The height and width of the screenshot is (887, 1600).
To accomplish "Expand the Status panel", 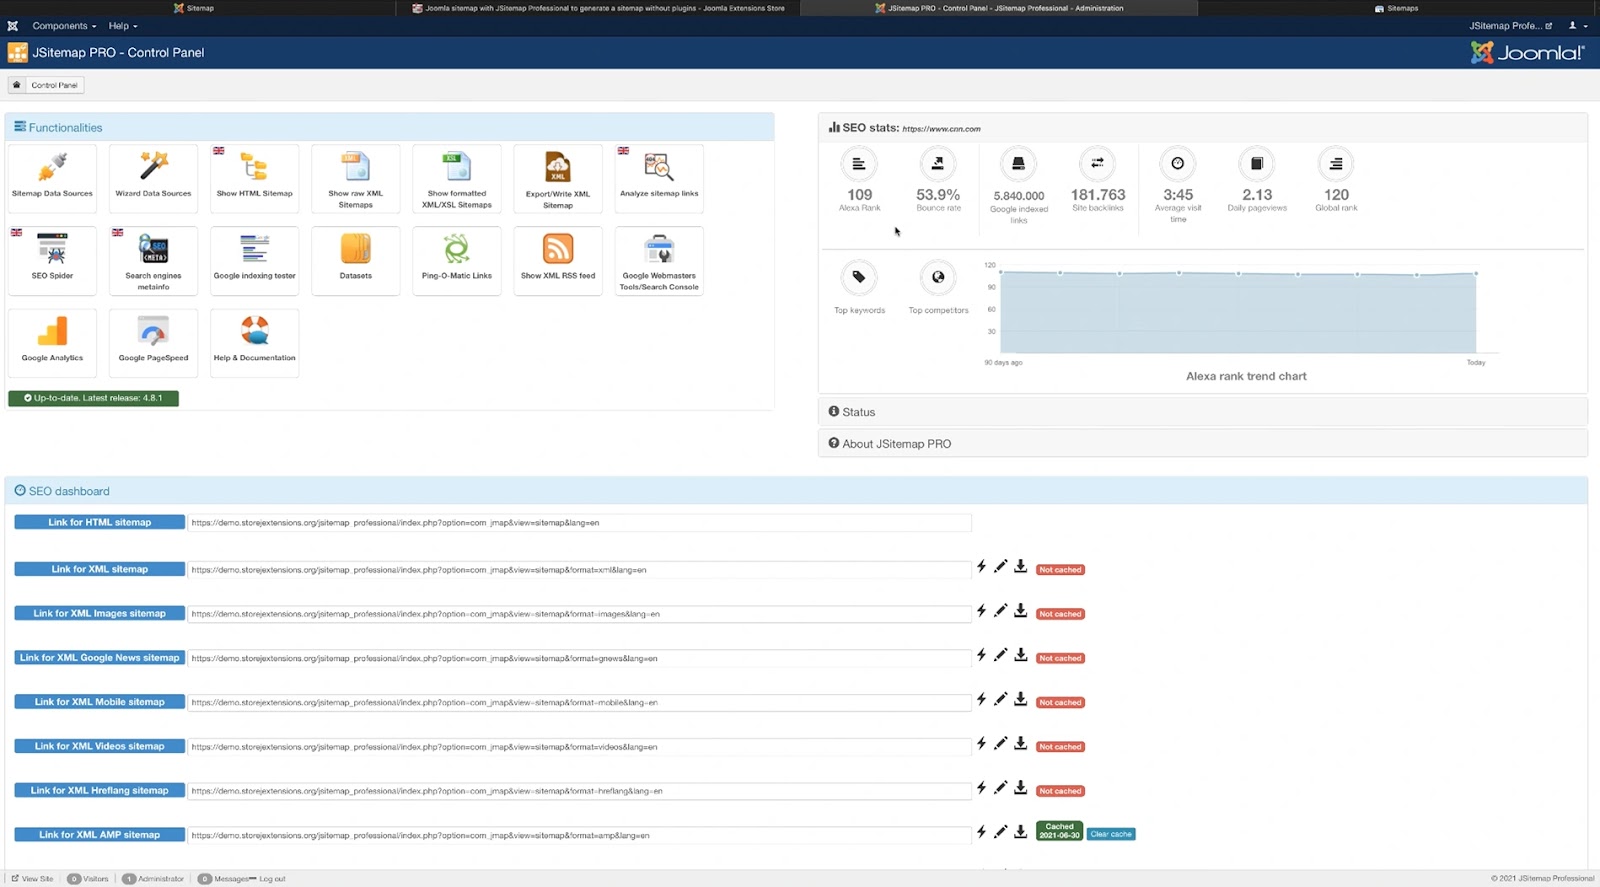I will point(858,412).
